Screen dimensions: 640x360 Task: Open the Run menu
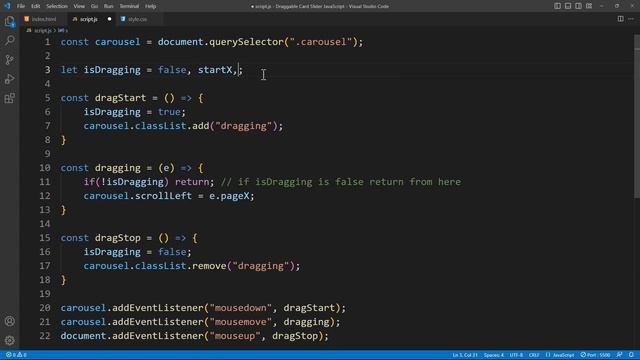point(109,6)
